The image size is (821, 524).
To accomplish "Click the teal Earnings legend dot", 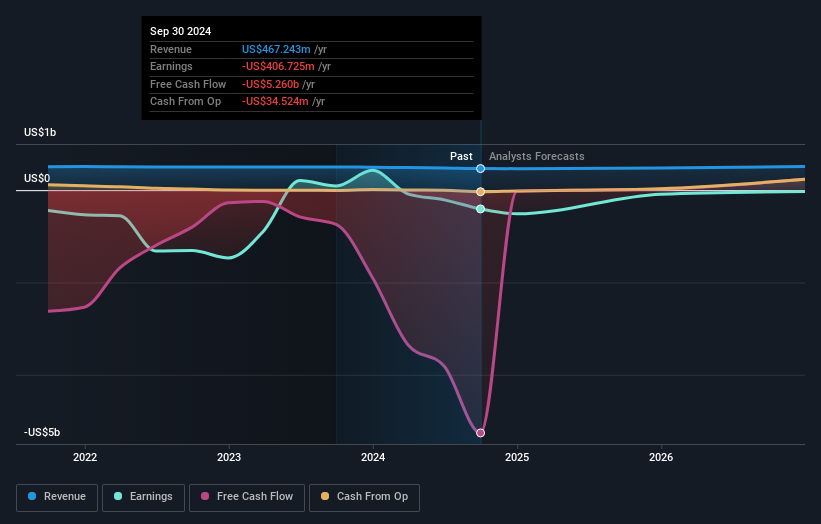I will [x=118, y=496].
